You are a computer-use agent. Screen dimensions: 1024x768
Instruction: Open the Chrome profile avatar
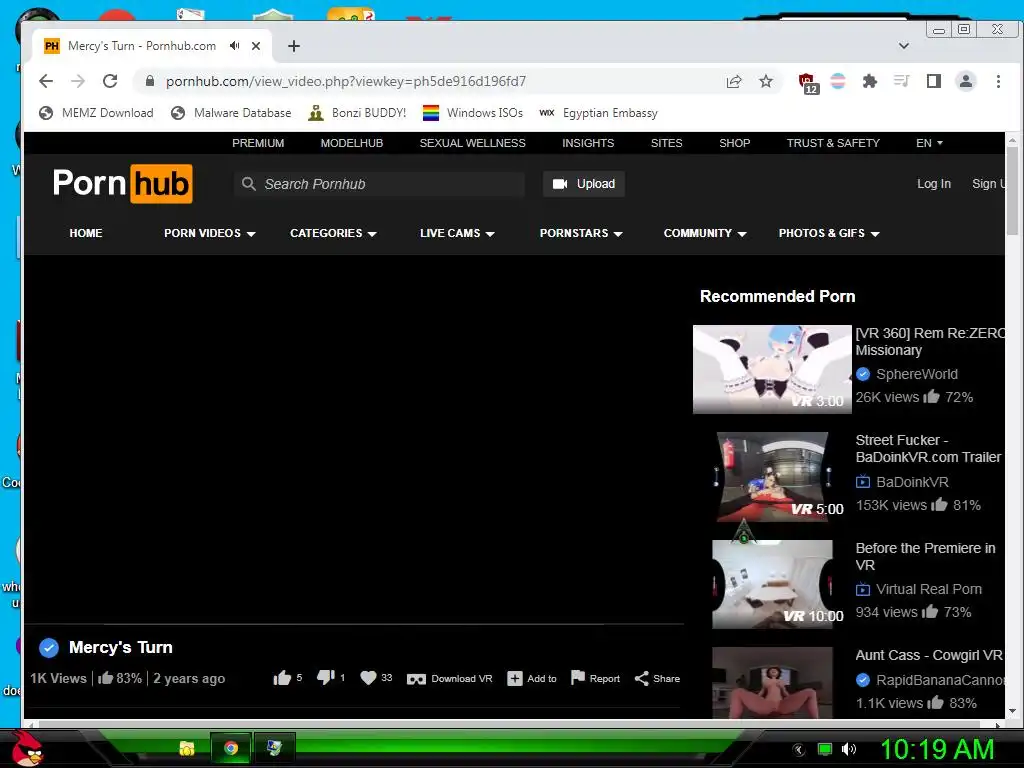point(965,81)
